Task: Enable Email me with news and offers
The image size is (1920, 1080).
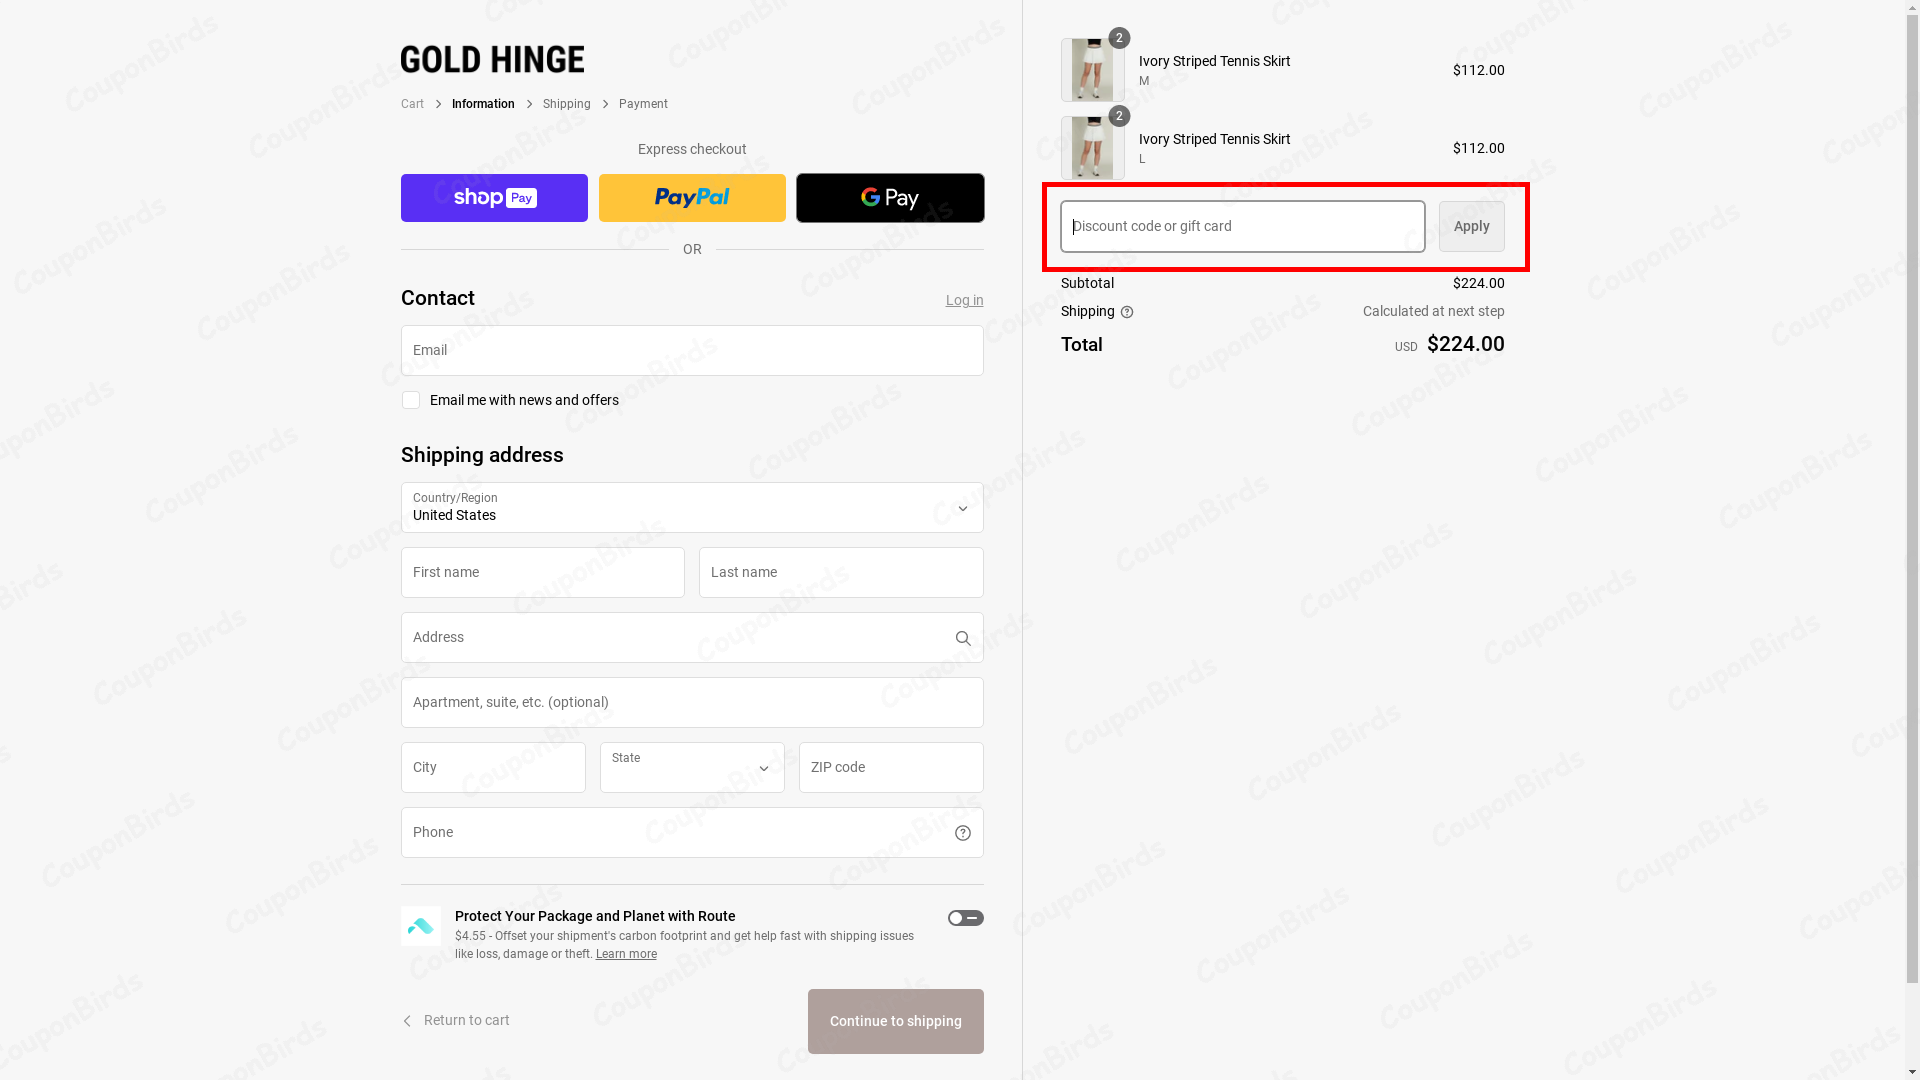Action: [410, 400]
